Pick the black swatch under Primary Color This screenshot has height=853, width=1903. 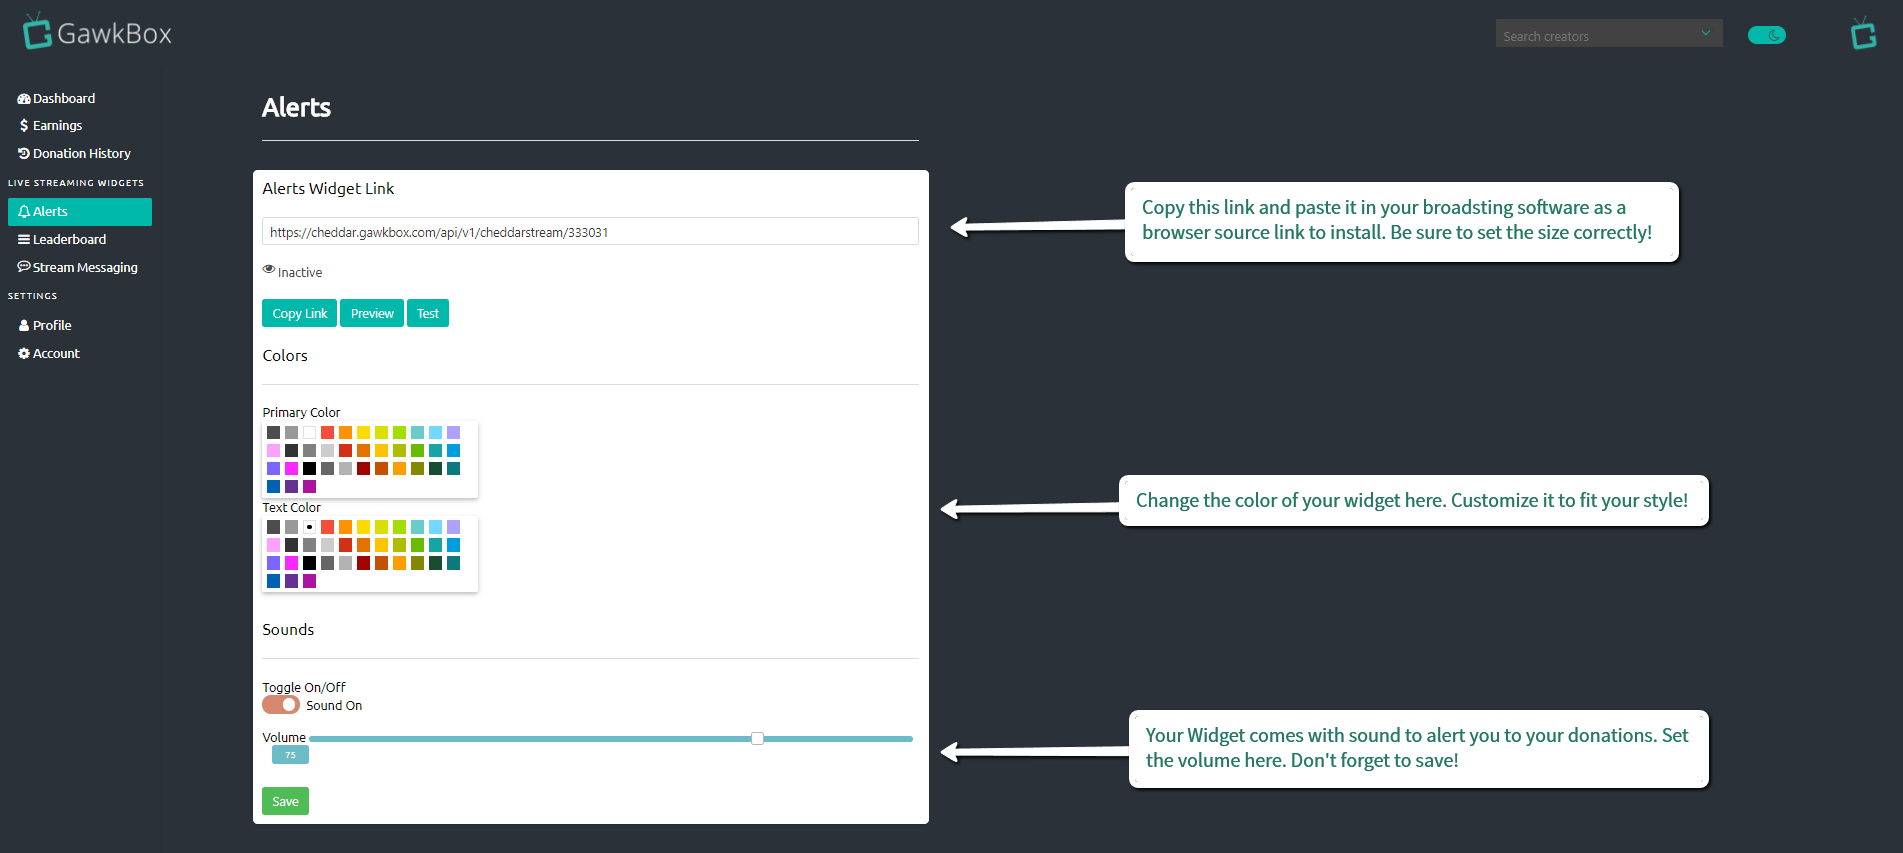(x=310, y=469)
